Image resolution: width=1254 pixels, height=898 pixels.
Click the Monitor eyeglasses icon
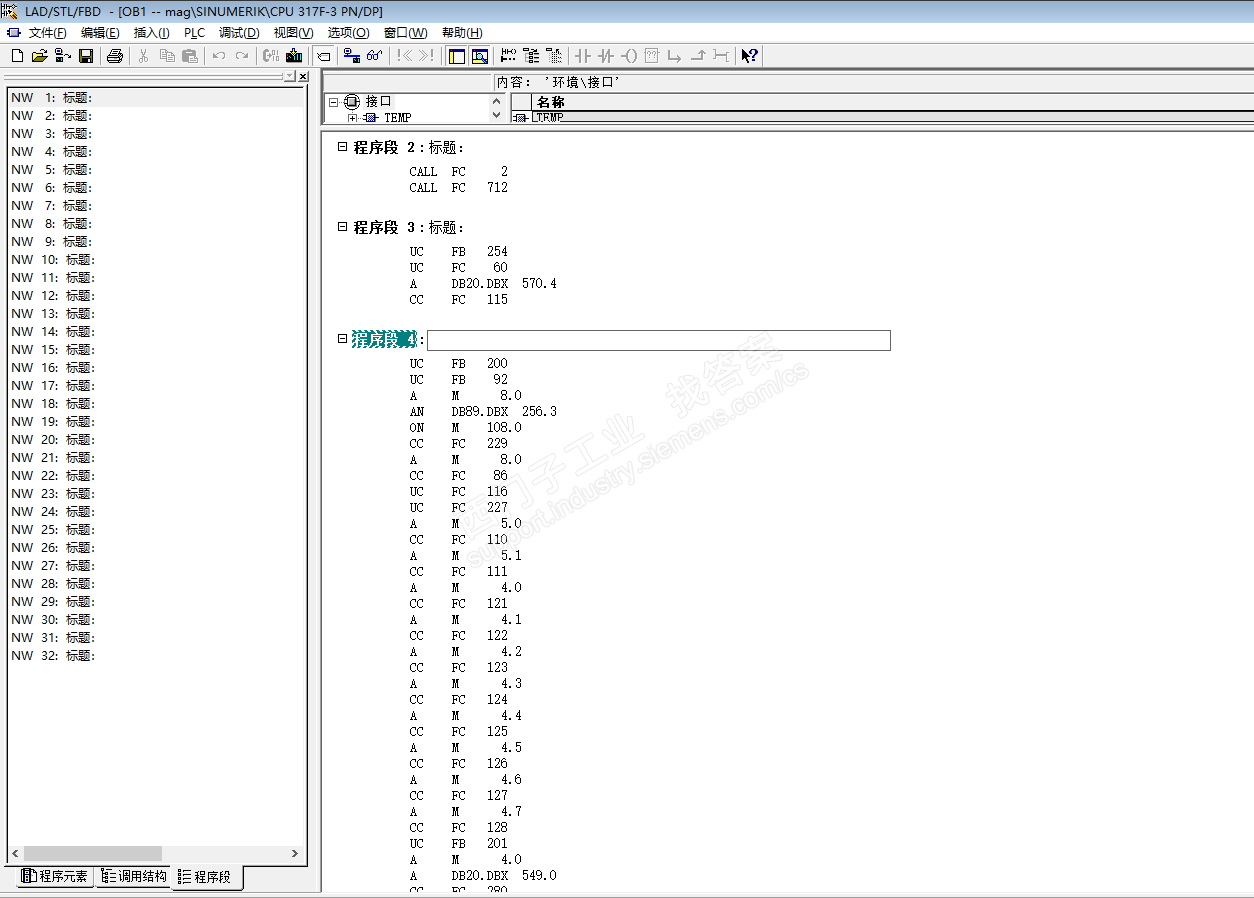374,56
